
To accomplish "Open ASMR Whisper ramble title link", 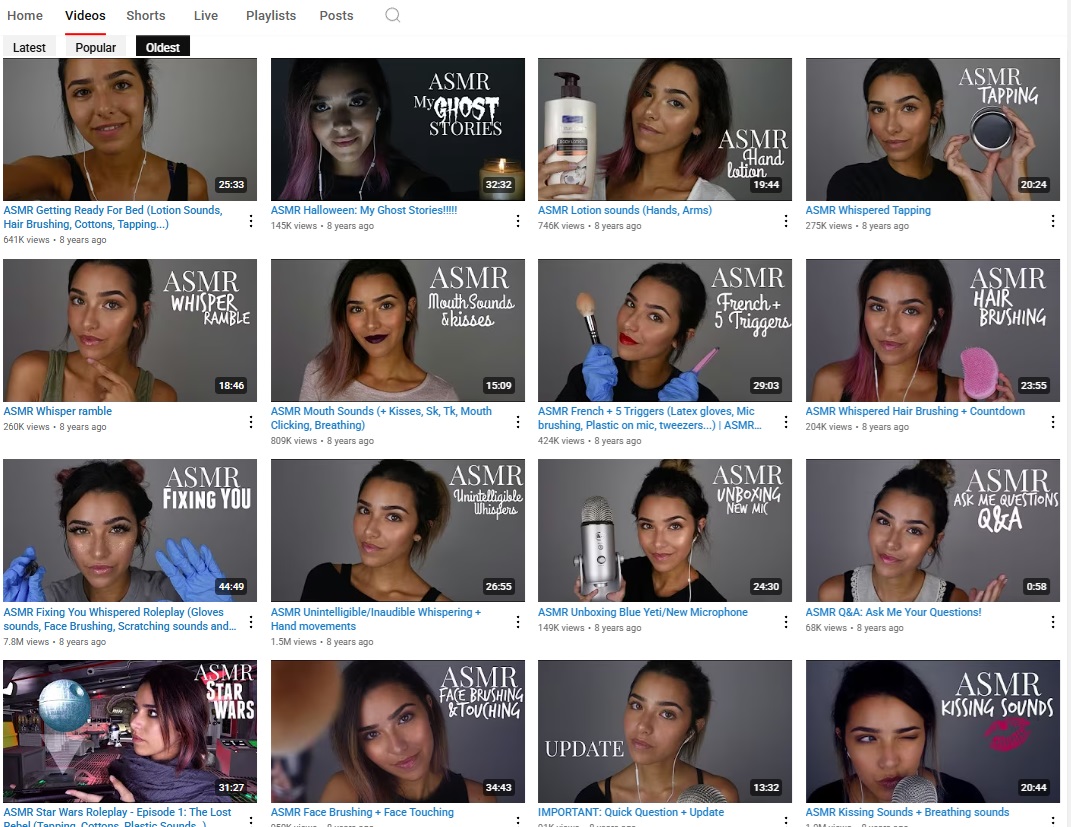I will (57, 411).
